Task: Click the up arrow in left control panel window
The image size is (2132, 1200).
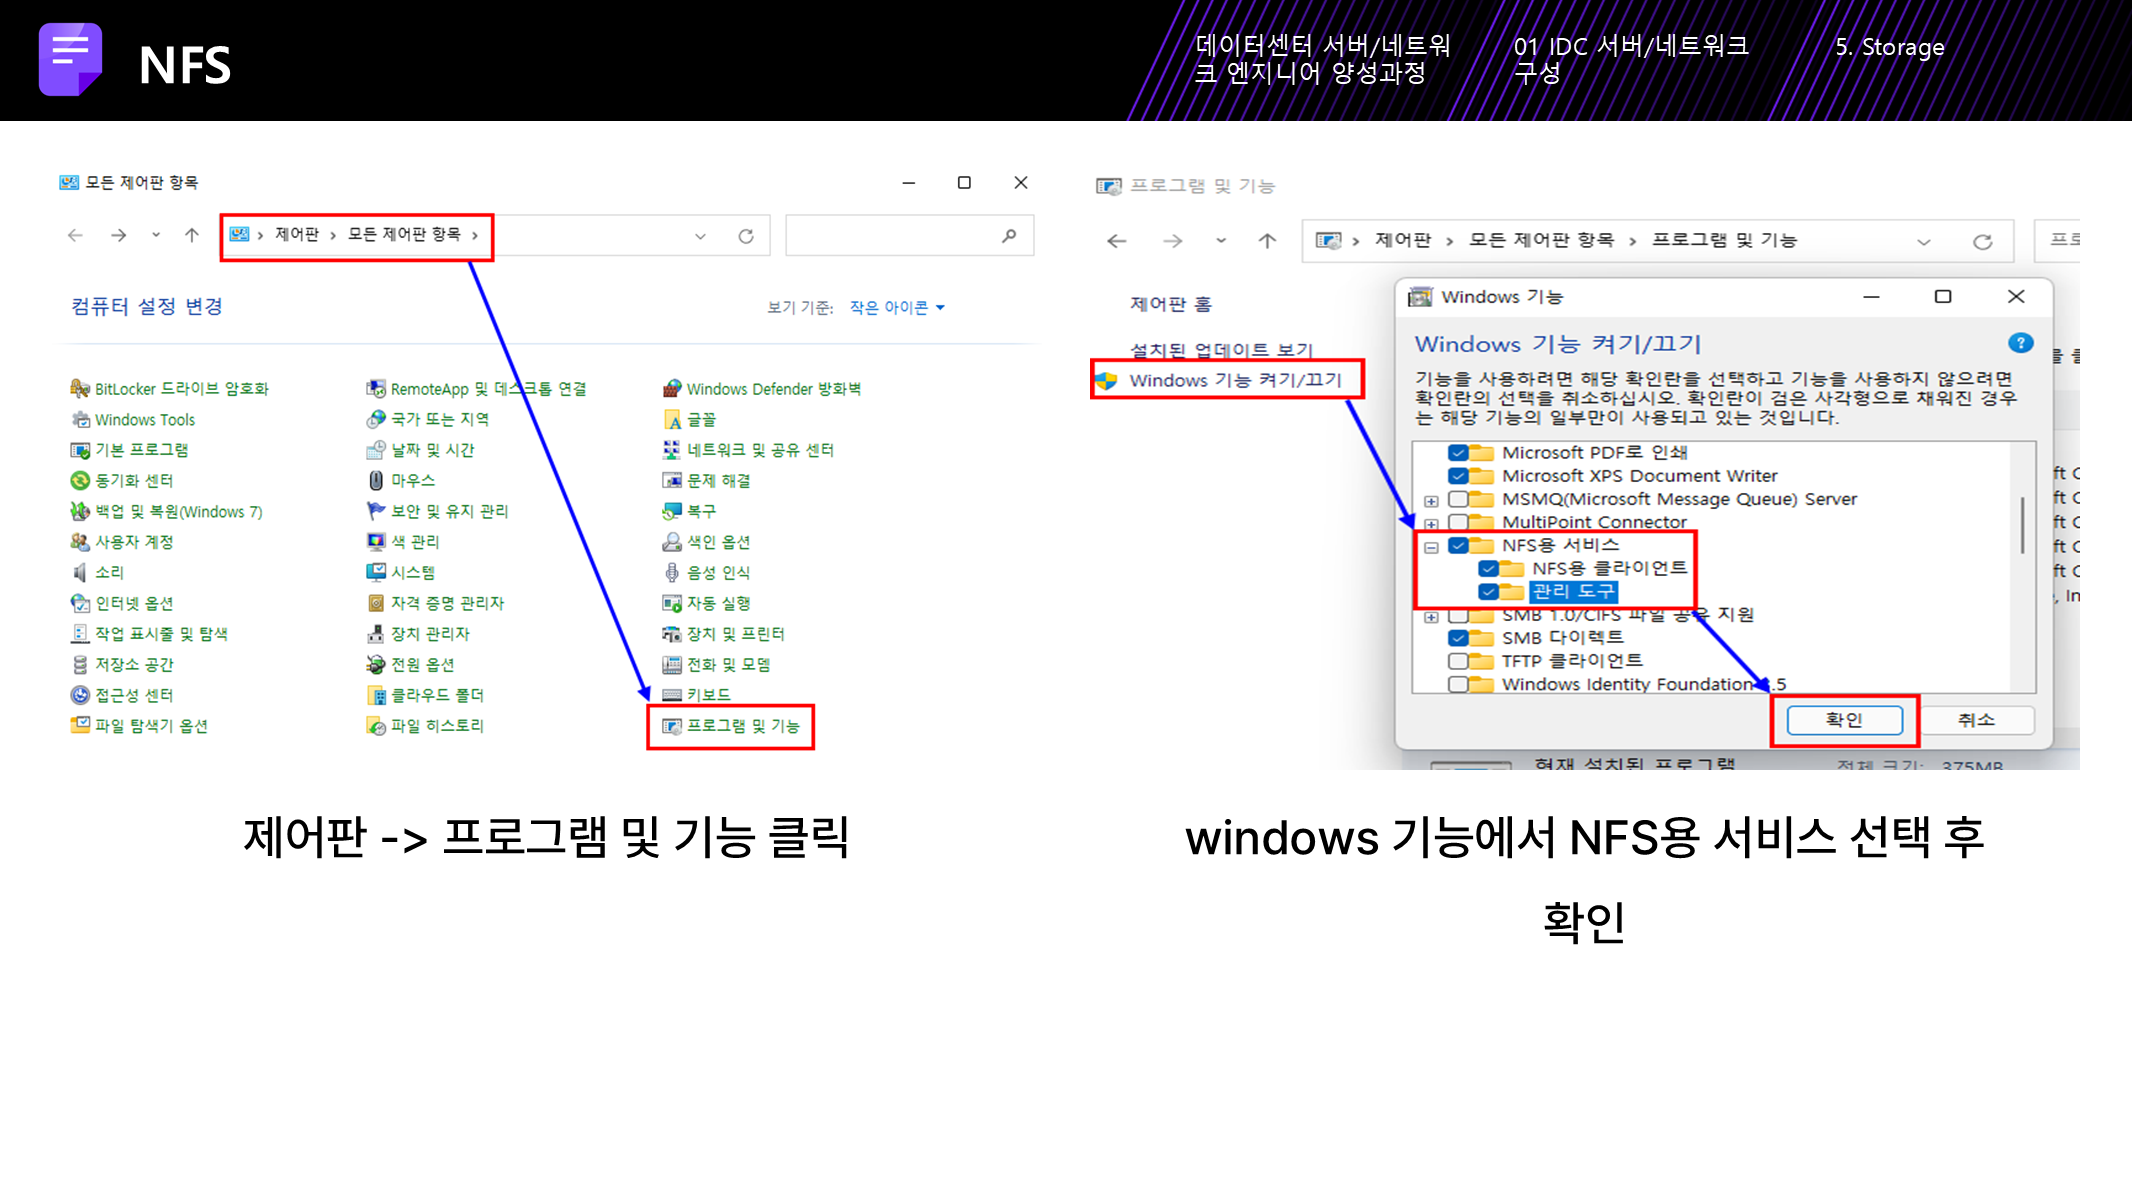Action: click(x=192, y=236)
